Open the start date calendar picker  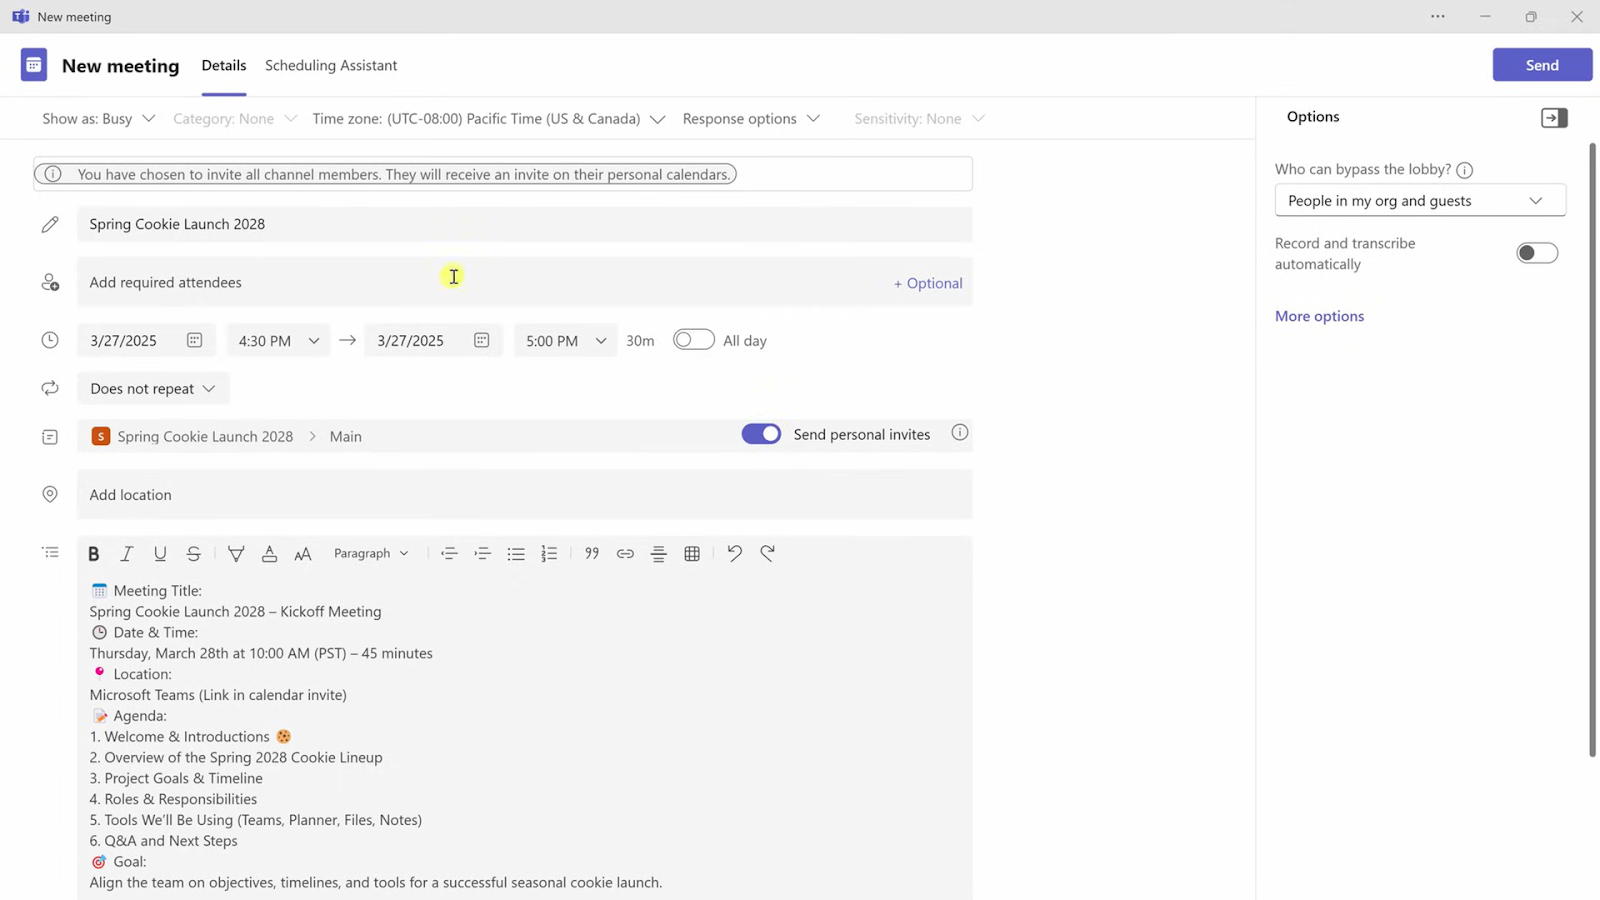click(194, 340)
